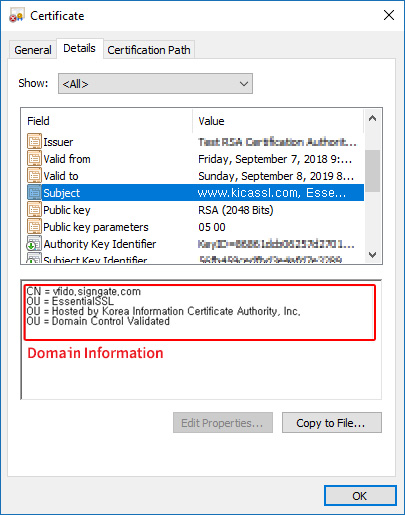Click the 'OU = EssentialSSL' line

[70, 301]
